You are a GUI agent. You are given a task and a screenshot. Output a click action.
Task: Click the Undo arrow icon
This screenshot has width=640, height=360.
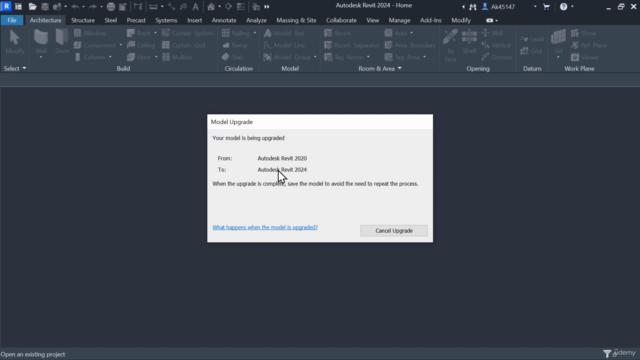[x=75, y=7]
